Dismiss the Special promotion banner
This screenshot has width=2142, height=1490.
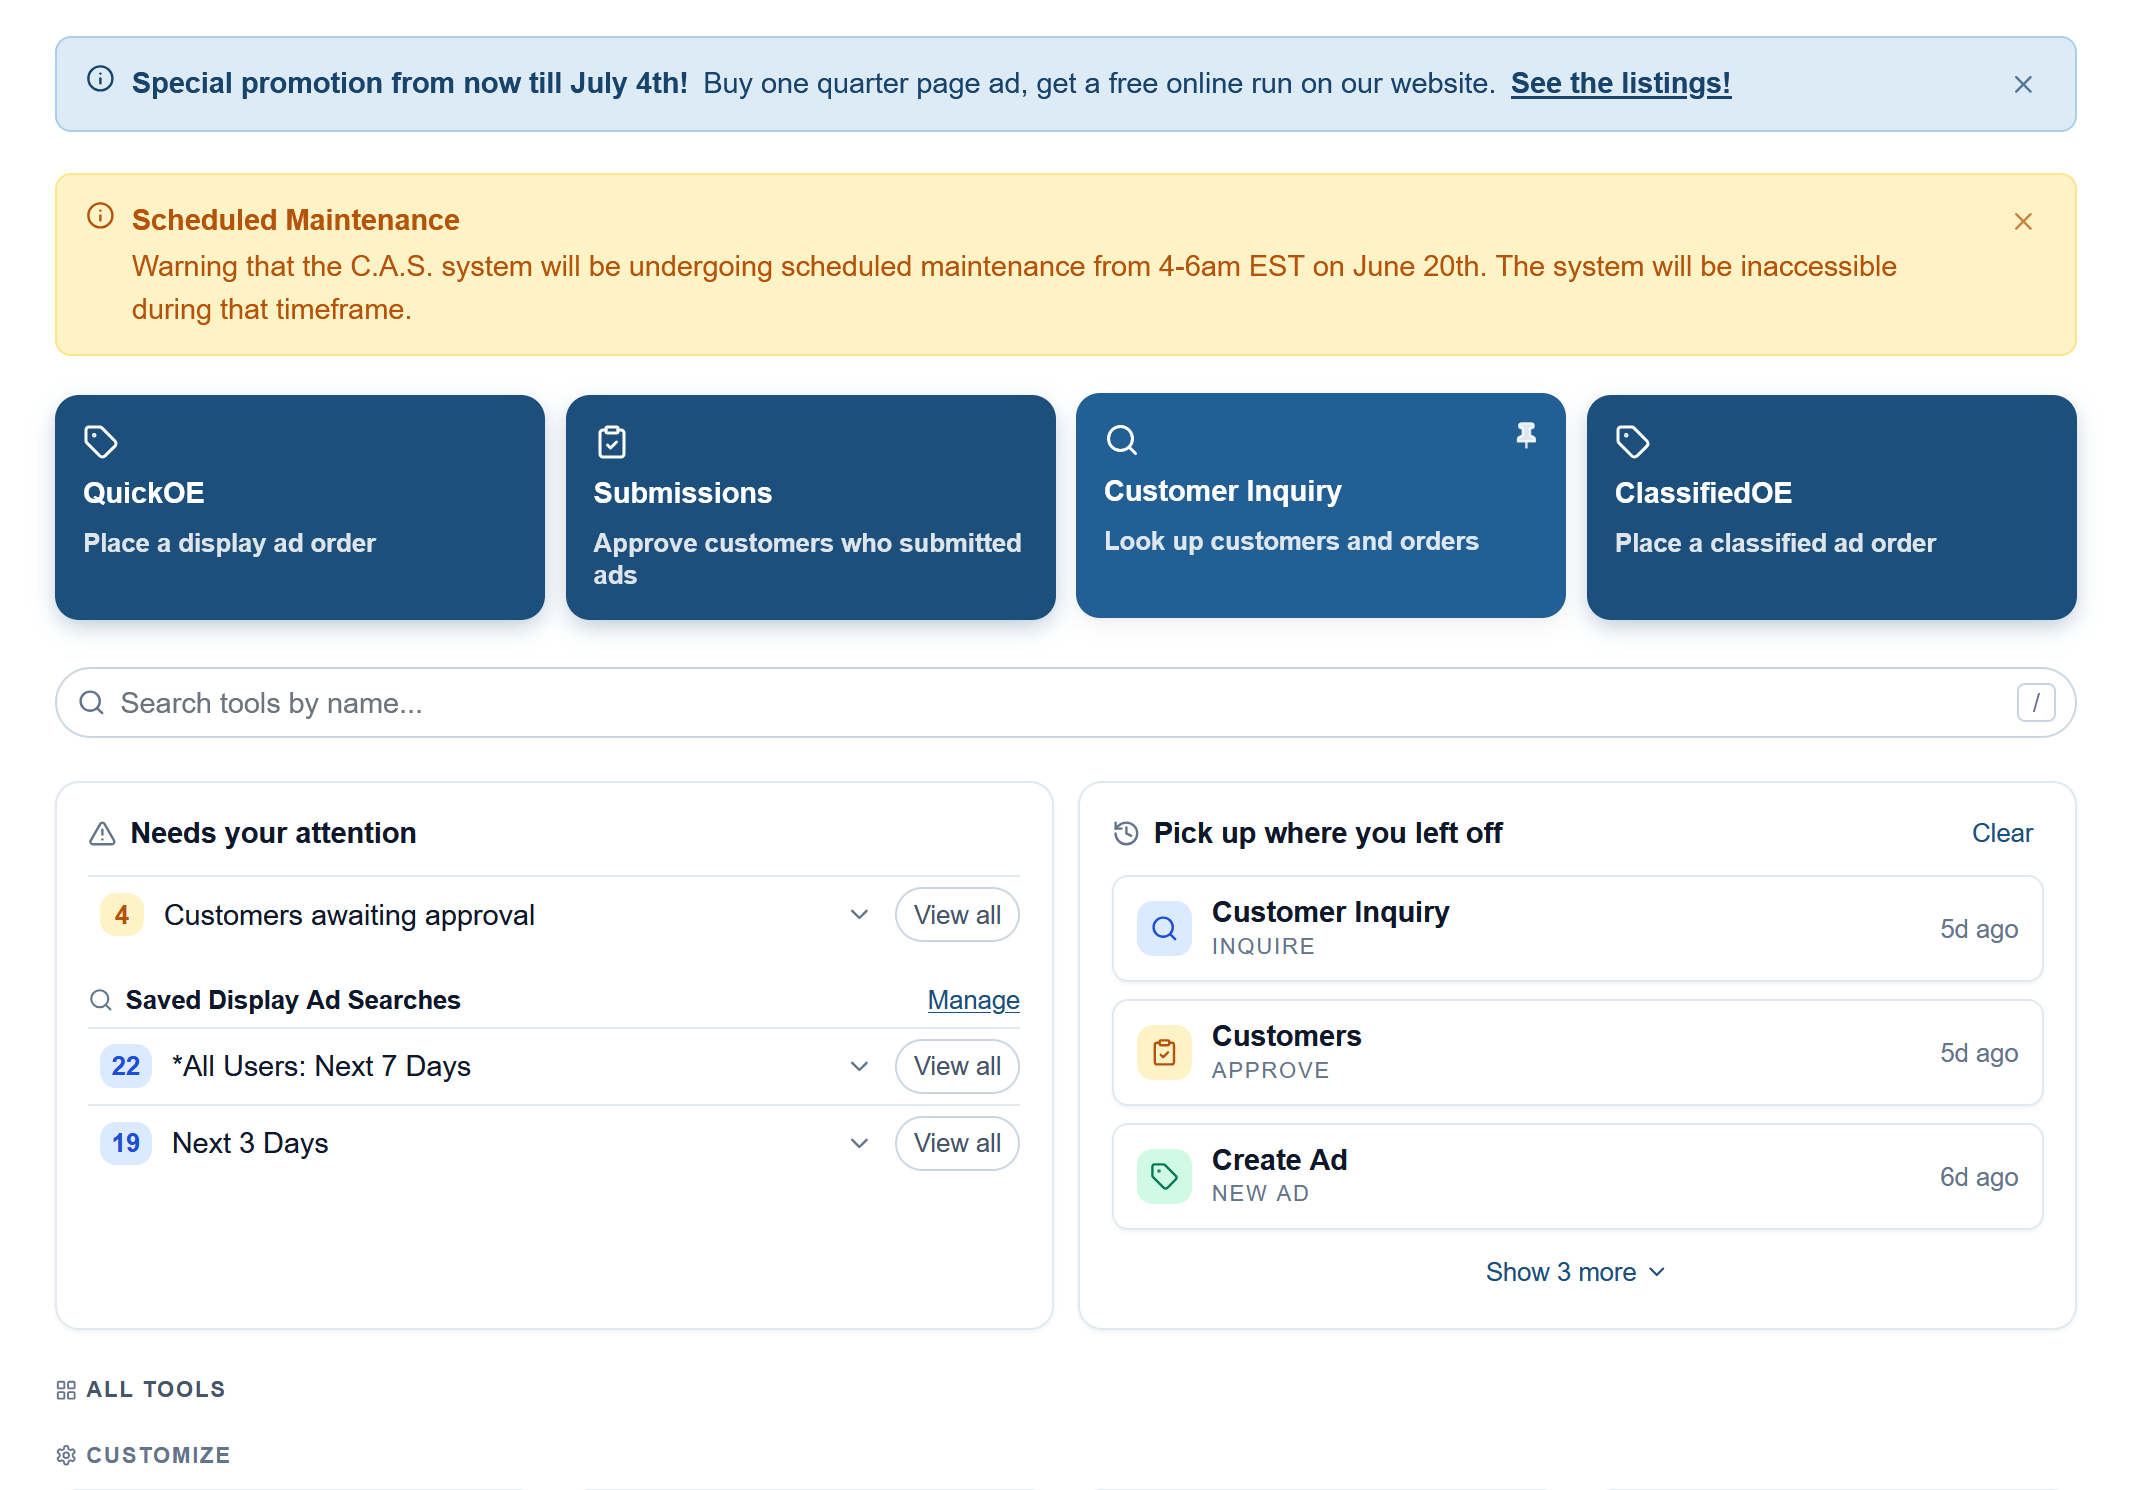2022,85
